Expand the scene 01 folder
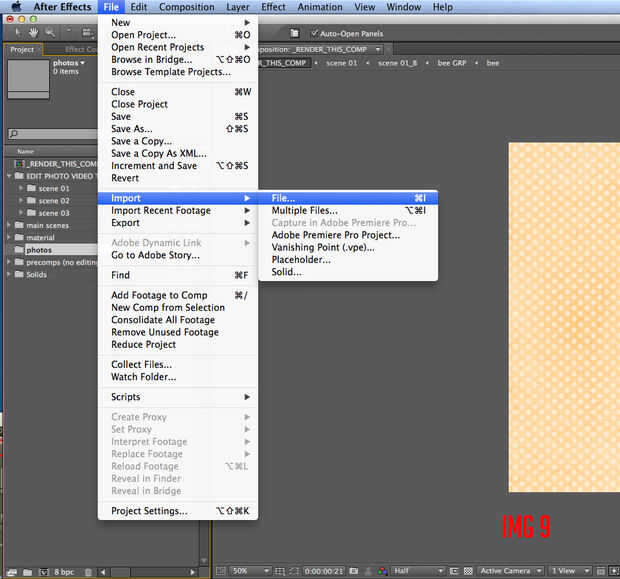Screen dimensions: 620x579 coord(21,188)
